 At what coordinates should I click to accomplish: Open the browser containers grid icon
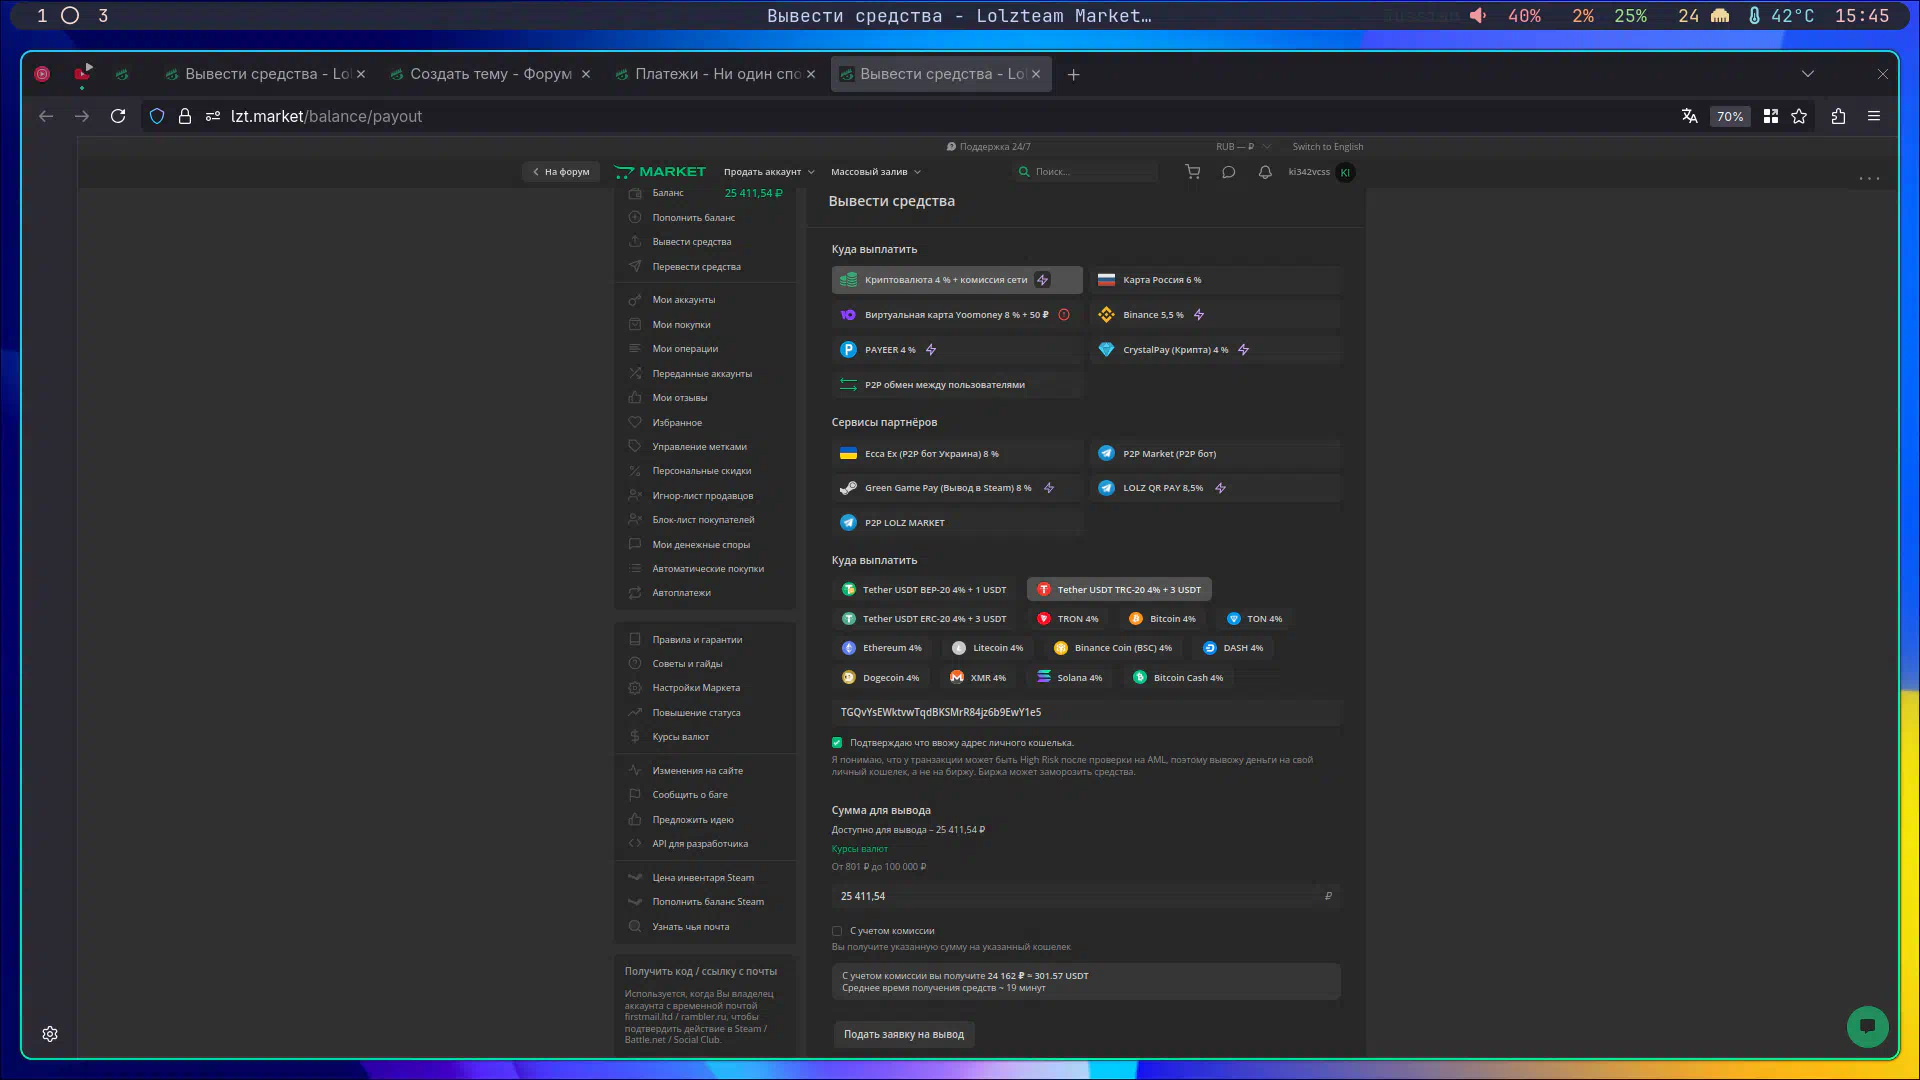[1771, 116]
